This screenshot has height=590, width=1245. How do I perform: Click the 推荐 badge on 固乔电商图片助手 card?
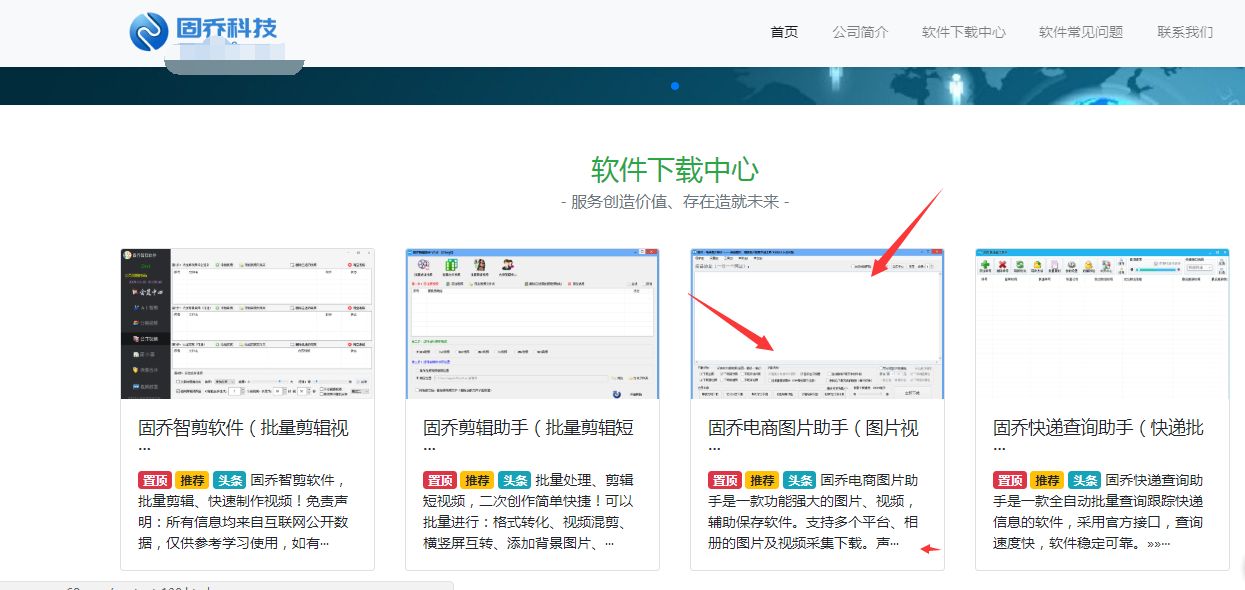point(761,479)
